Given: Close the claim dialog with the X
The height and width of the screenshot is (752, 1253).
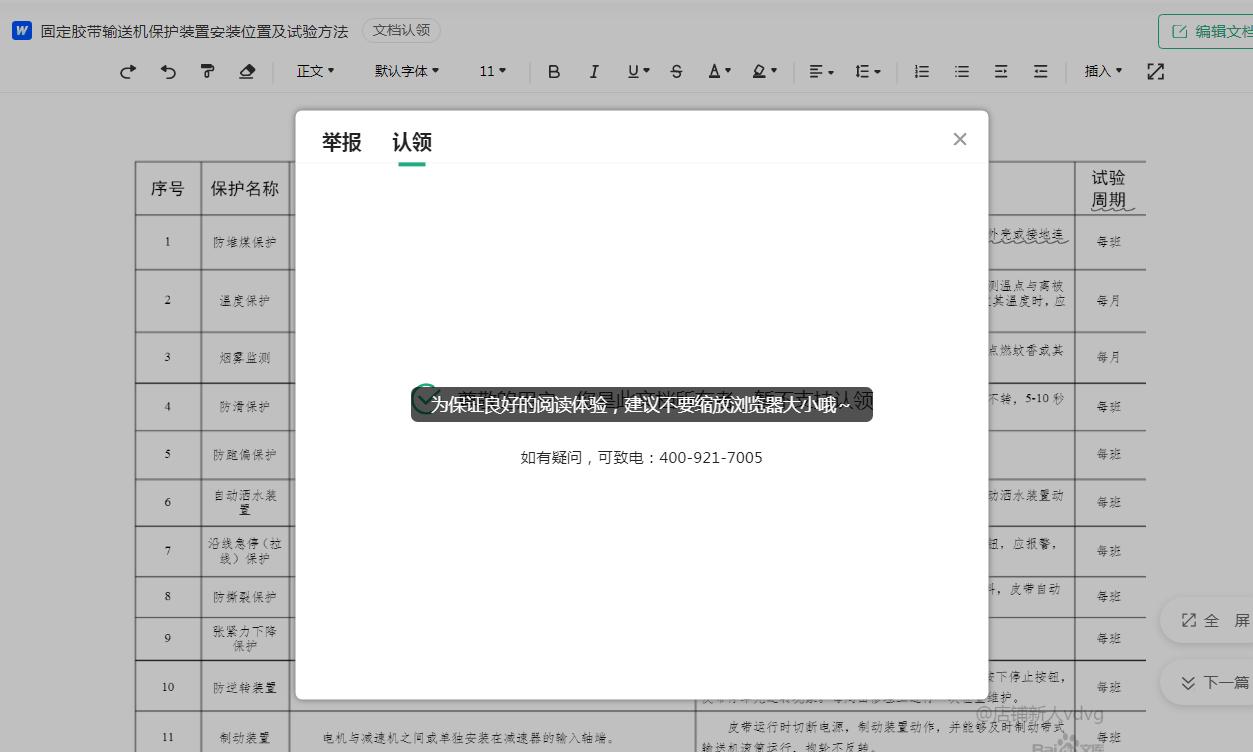Looking at the screenshot, I should [959, 139].
